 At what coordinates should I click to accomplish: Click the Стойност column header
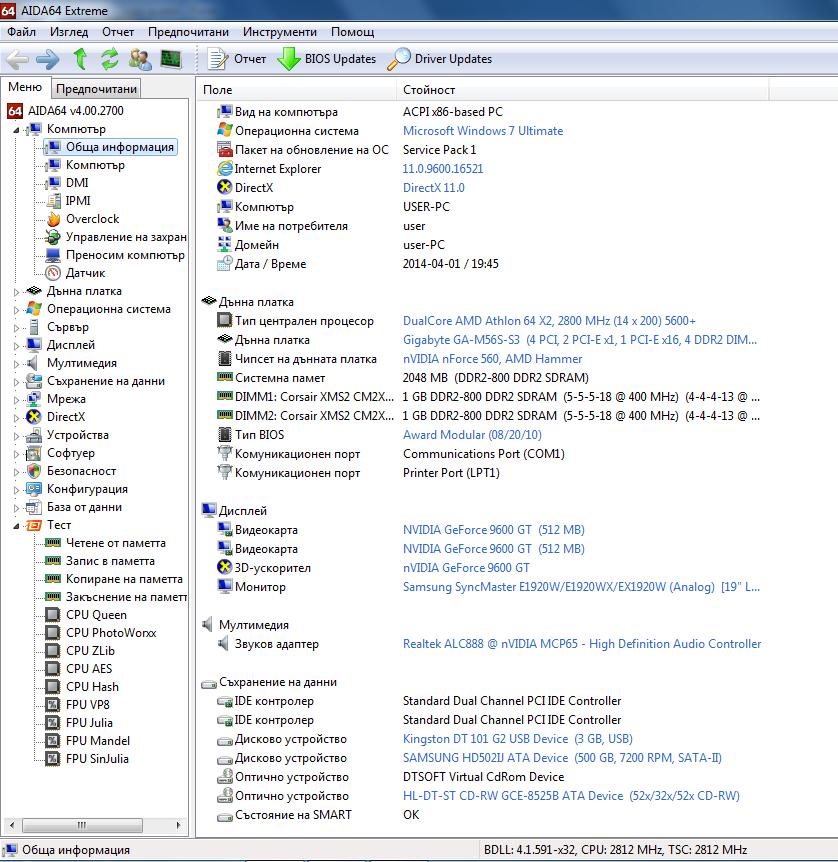point(583,90)
